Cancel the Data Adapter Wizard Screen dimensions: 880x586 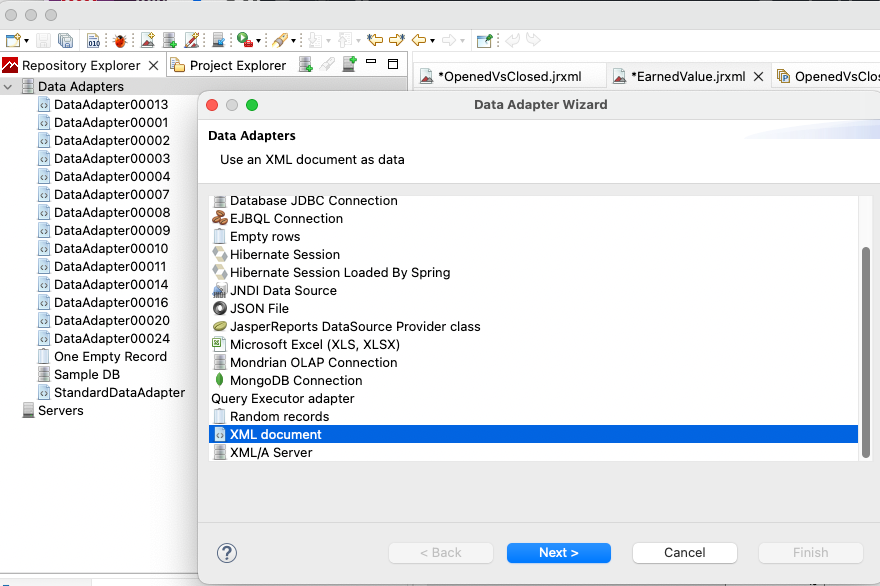(x=685, y=553)
